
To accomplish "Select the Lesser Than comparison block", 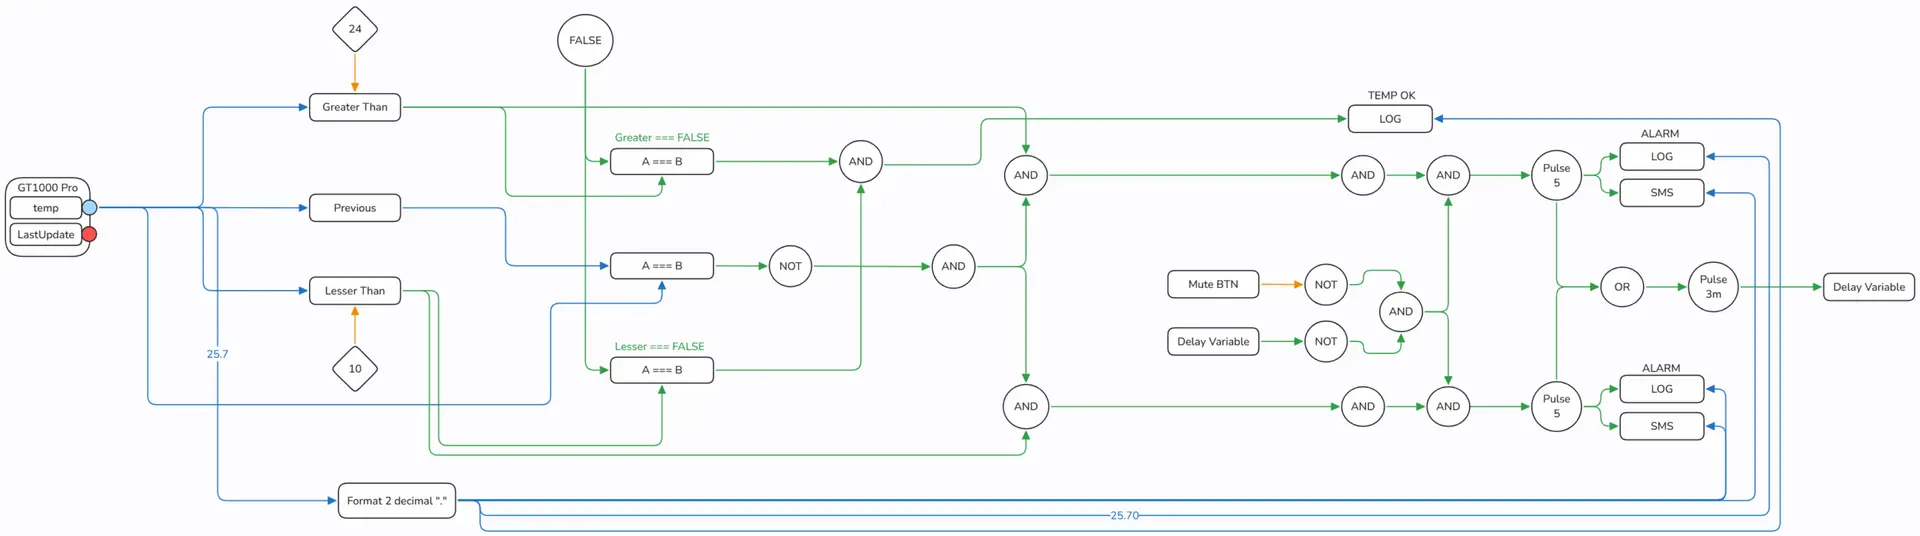I will [x=355, y=291].
